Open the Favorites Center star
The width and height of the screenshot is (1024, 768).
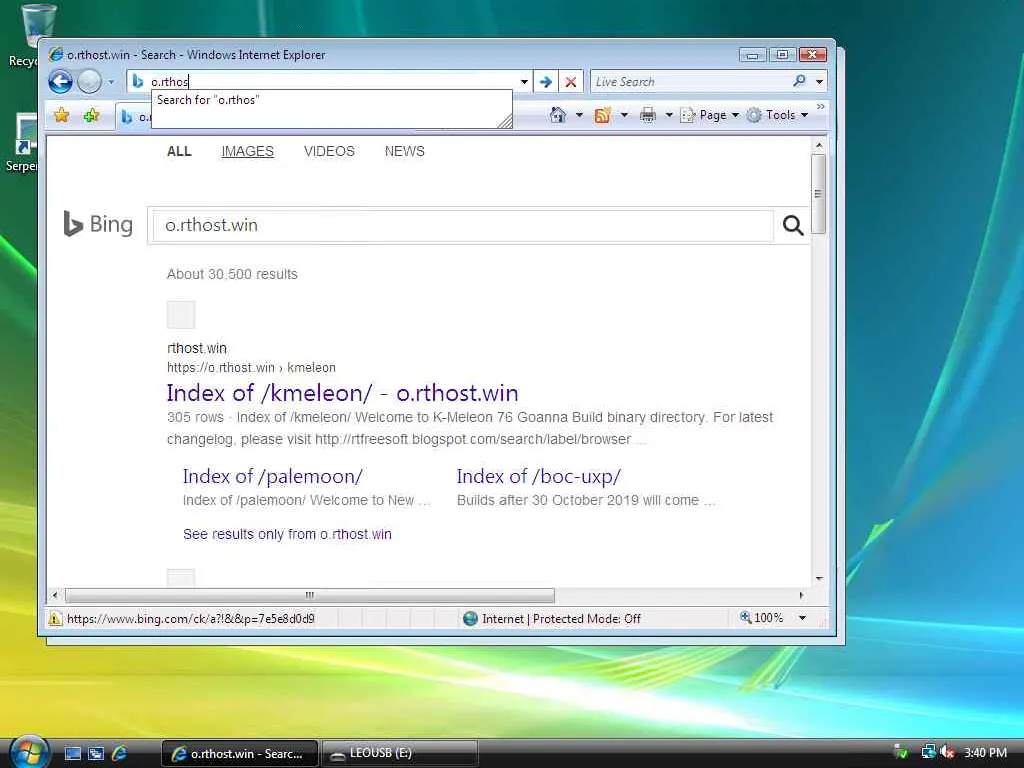(x=61, y=116)
